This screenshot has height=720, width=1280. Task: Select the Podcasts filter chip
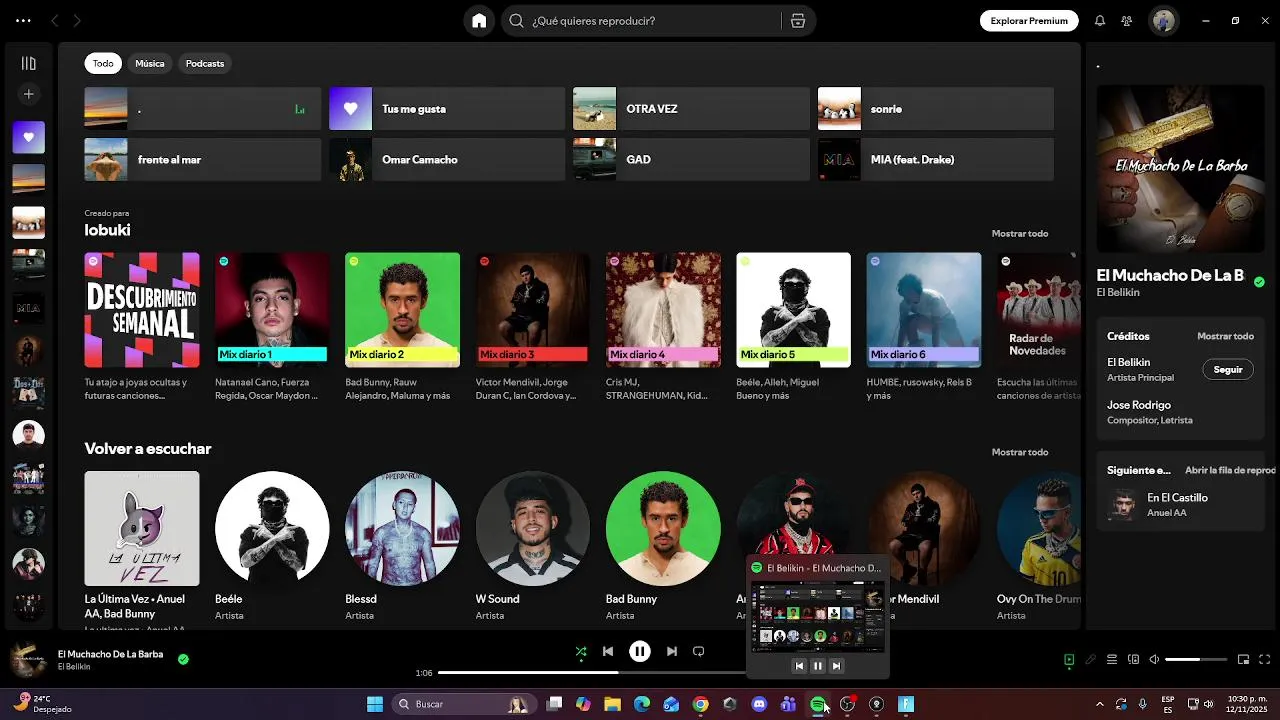pos(205,63)
